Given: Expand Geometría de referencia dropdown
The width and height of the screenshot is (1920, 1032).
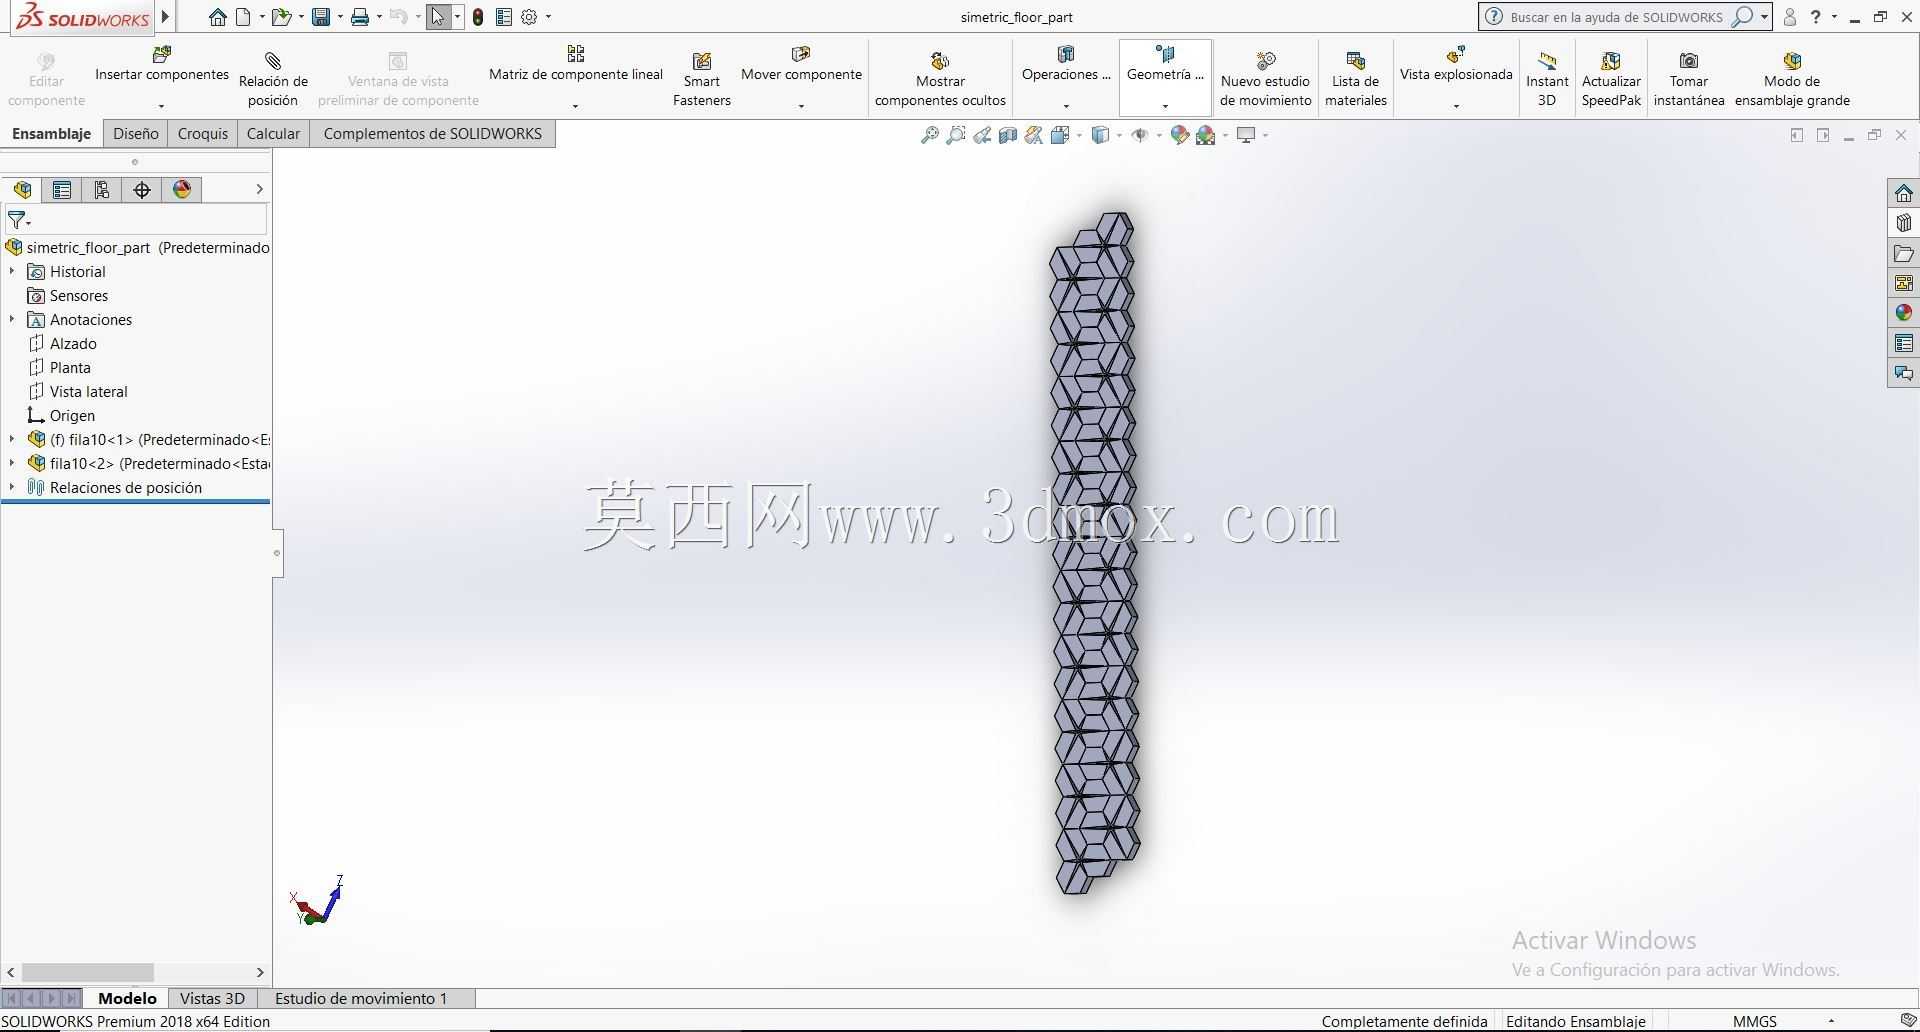Looking at the screenshot, I should [1165, 105].
